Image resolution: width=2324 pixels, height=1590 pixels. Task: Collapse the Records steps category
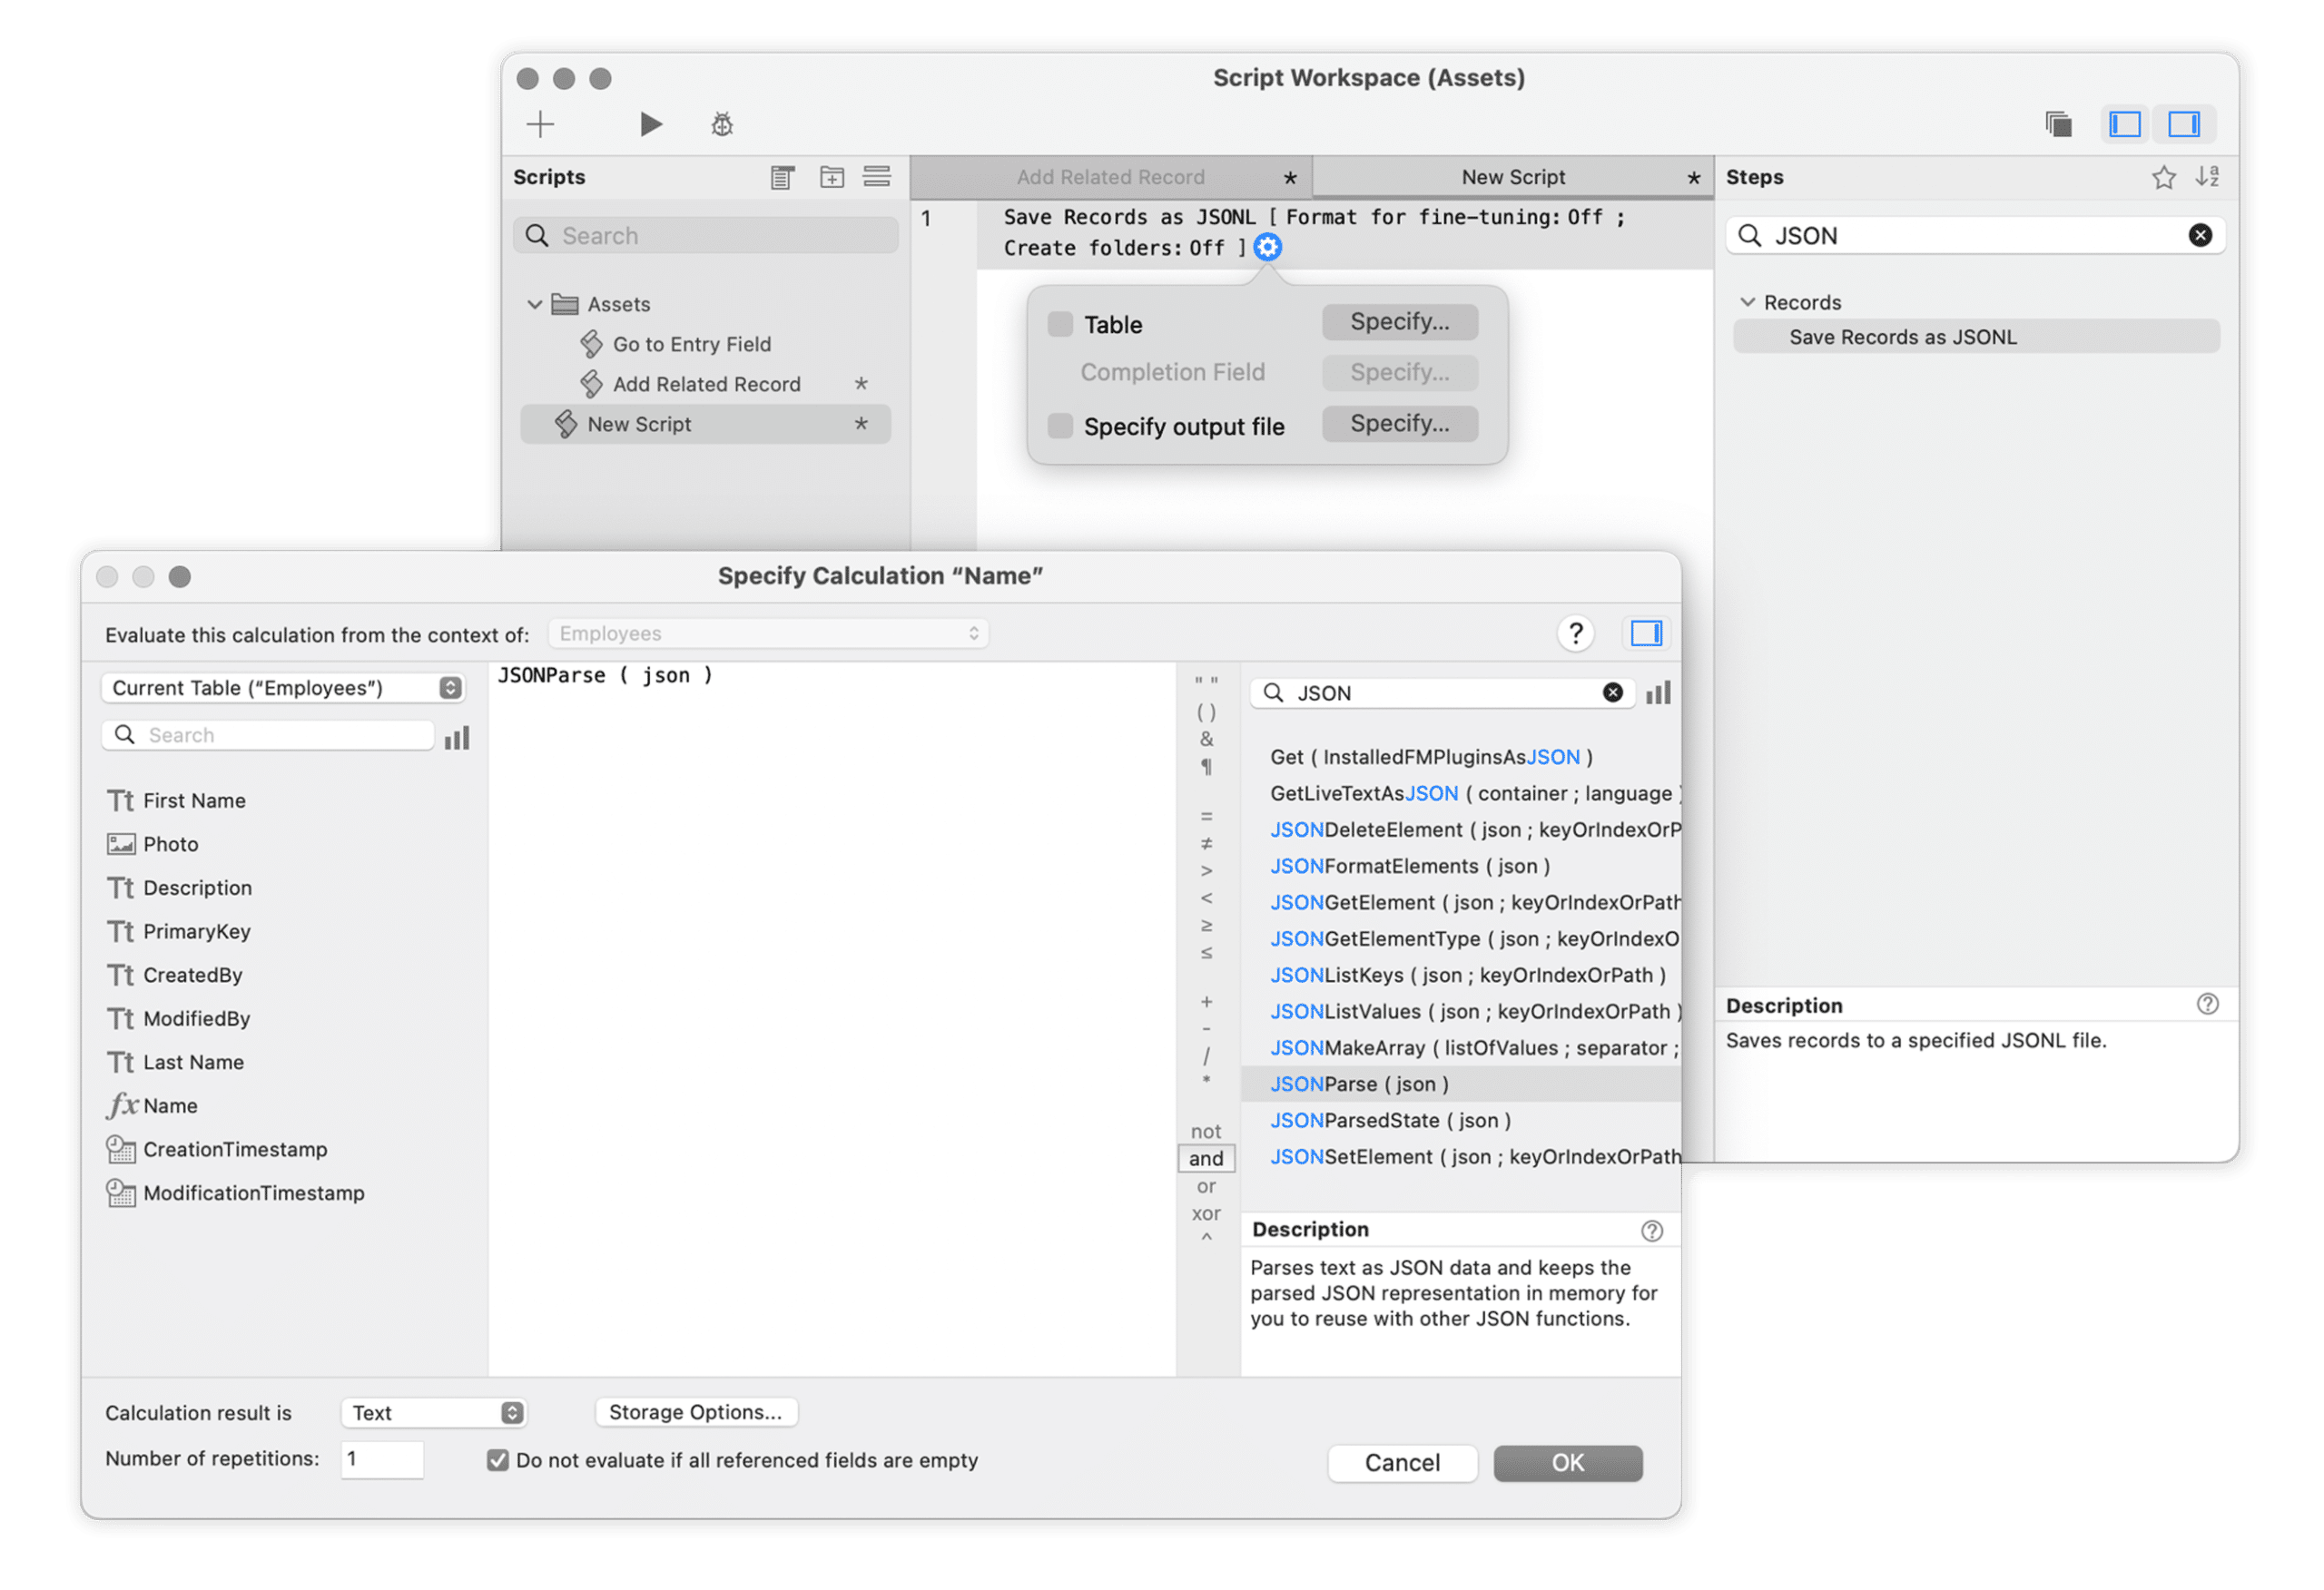click(1747, 302)
